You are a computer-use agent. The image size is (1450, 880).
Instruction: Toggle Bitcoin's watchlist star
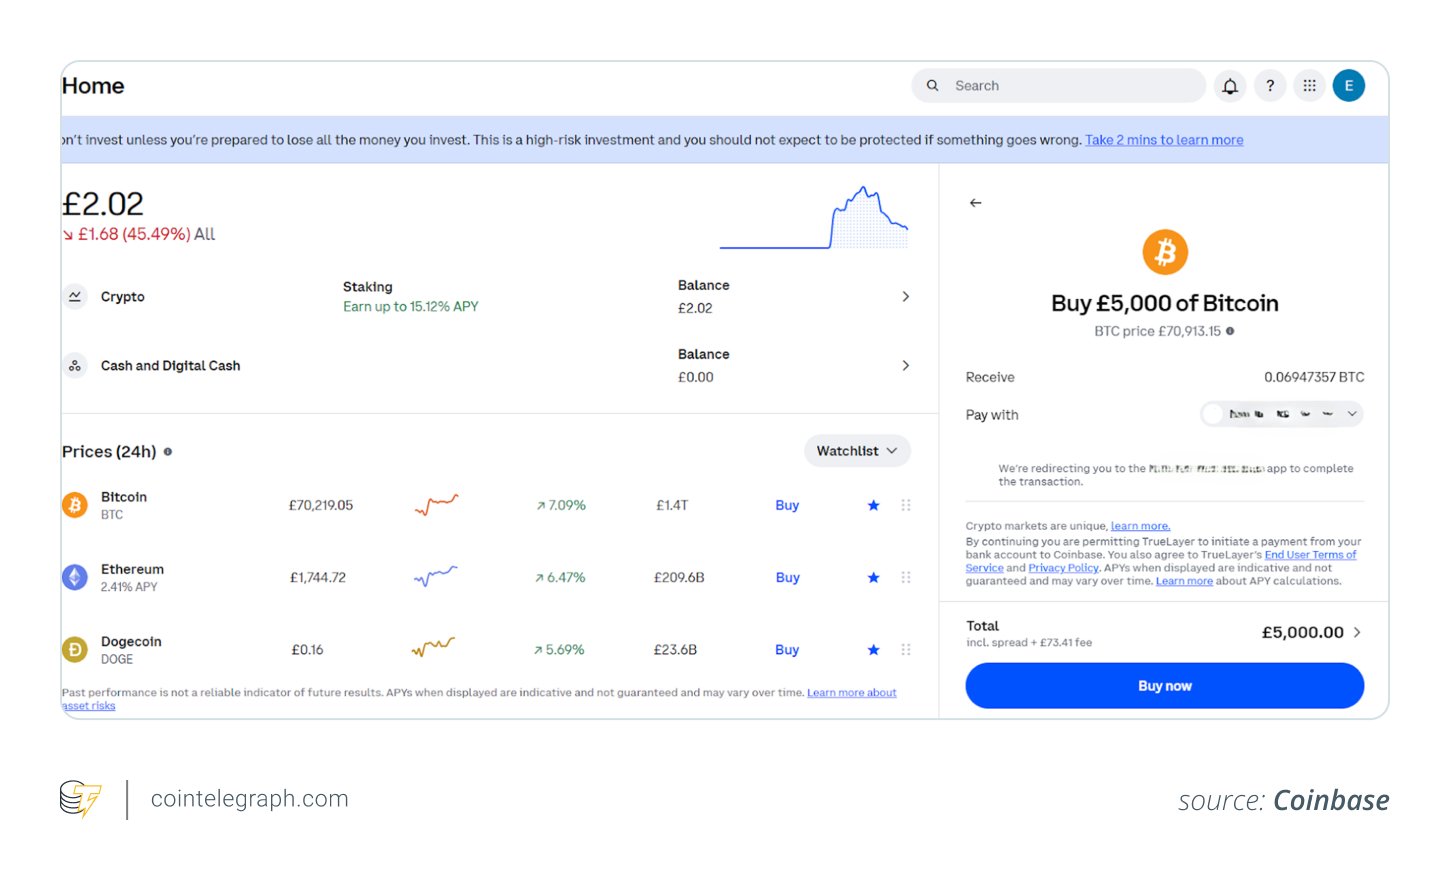873,505
